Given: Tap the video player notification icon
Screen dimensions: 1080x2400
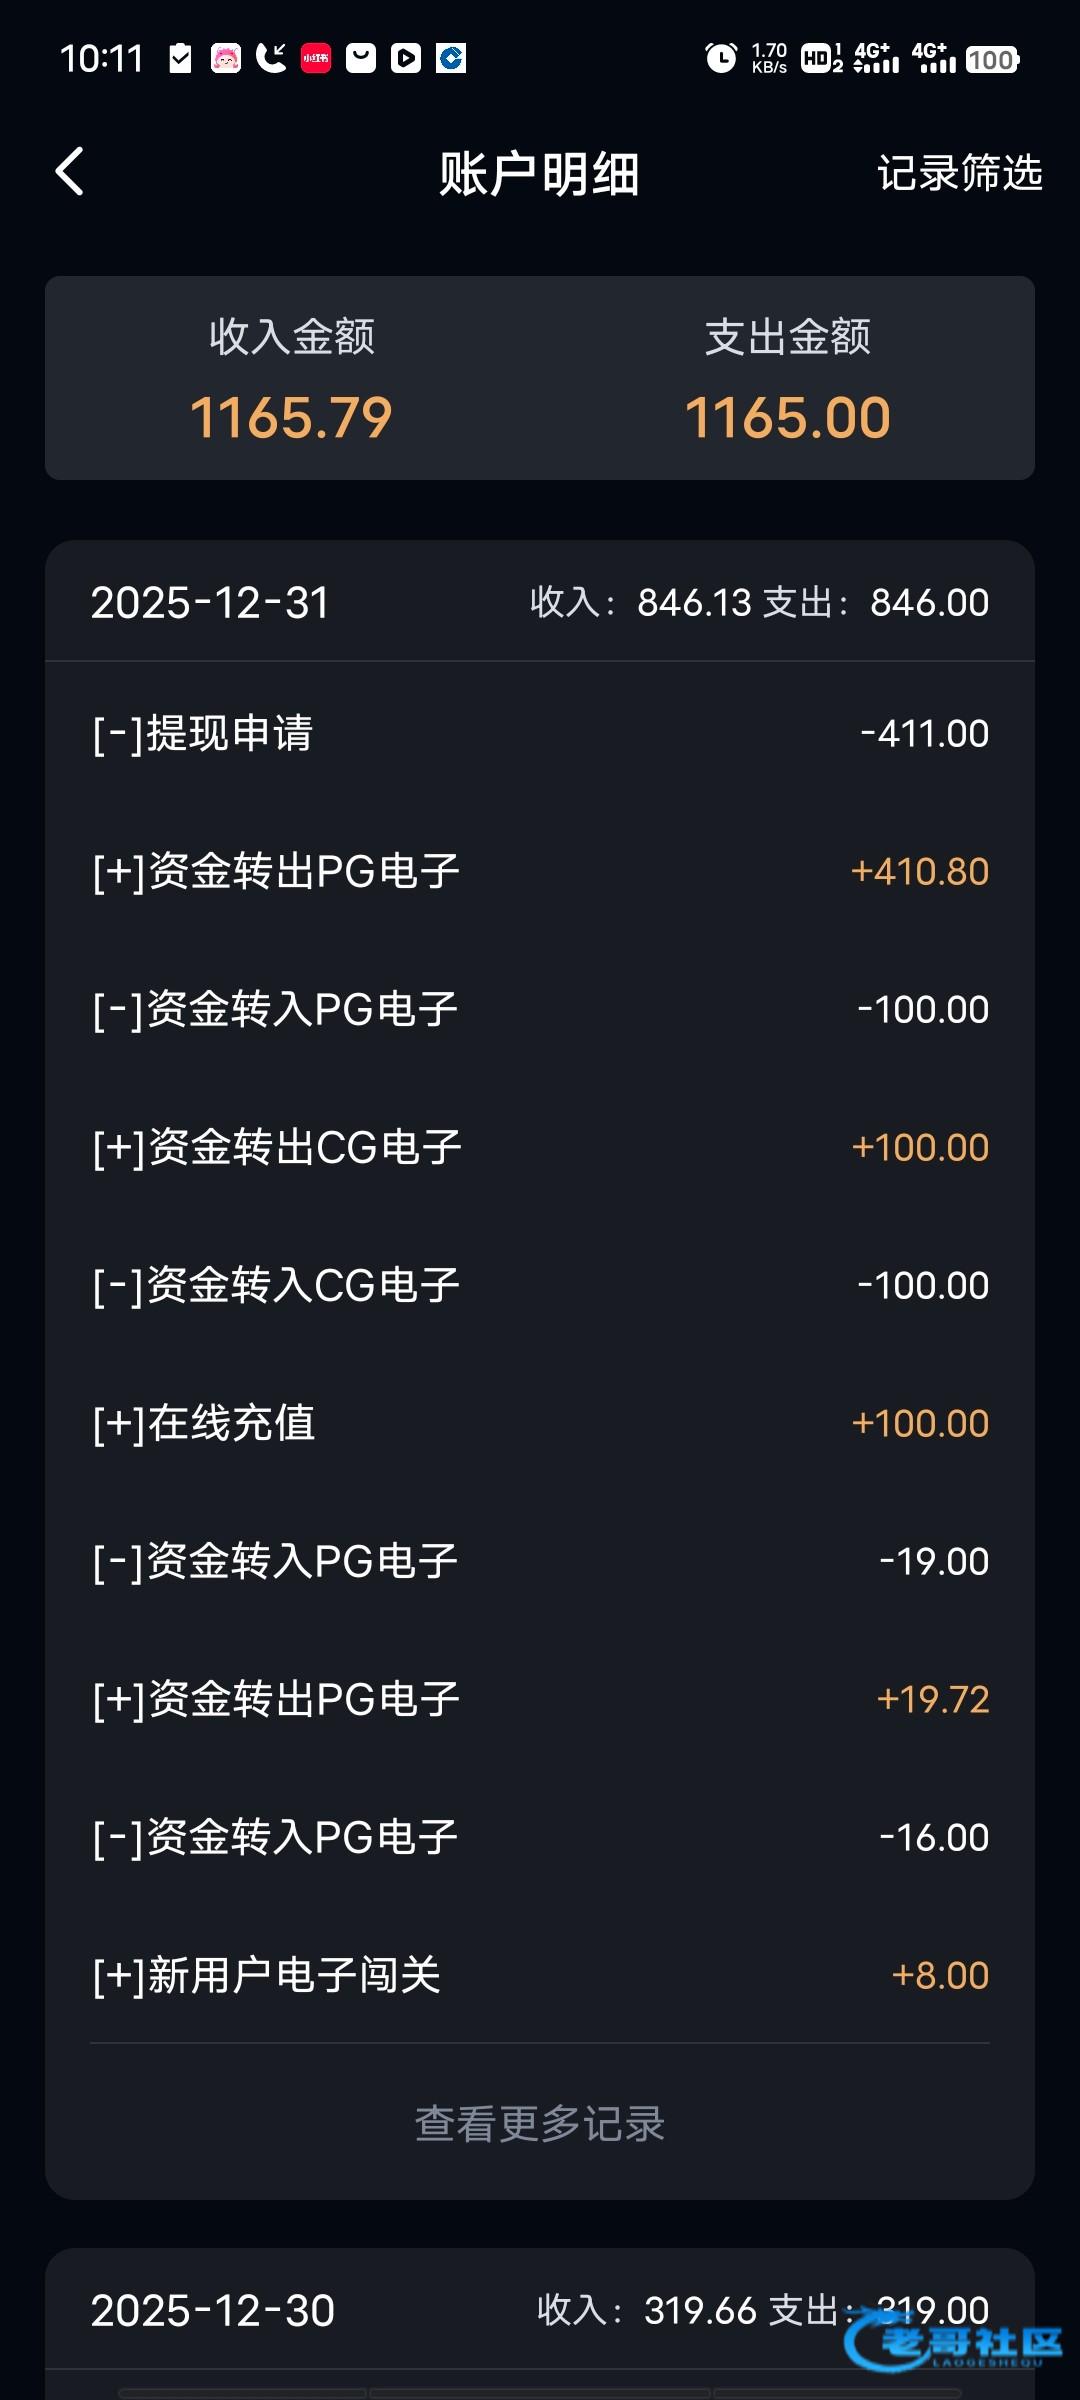Looking at the screenshot, I should pos(406,58).
